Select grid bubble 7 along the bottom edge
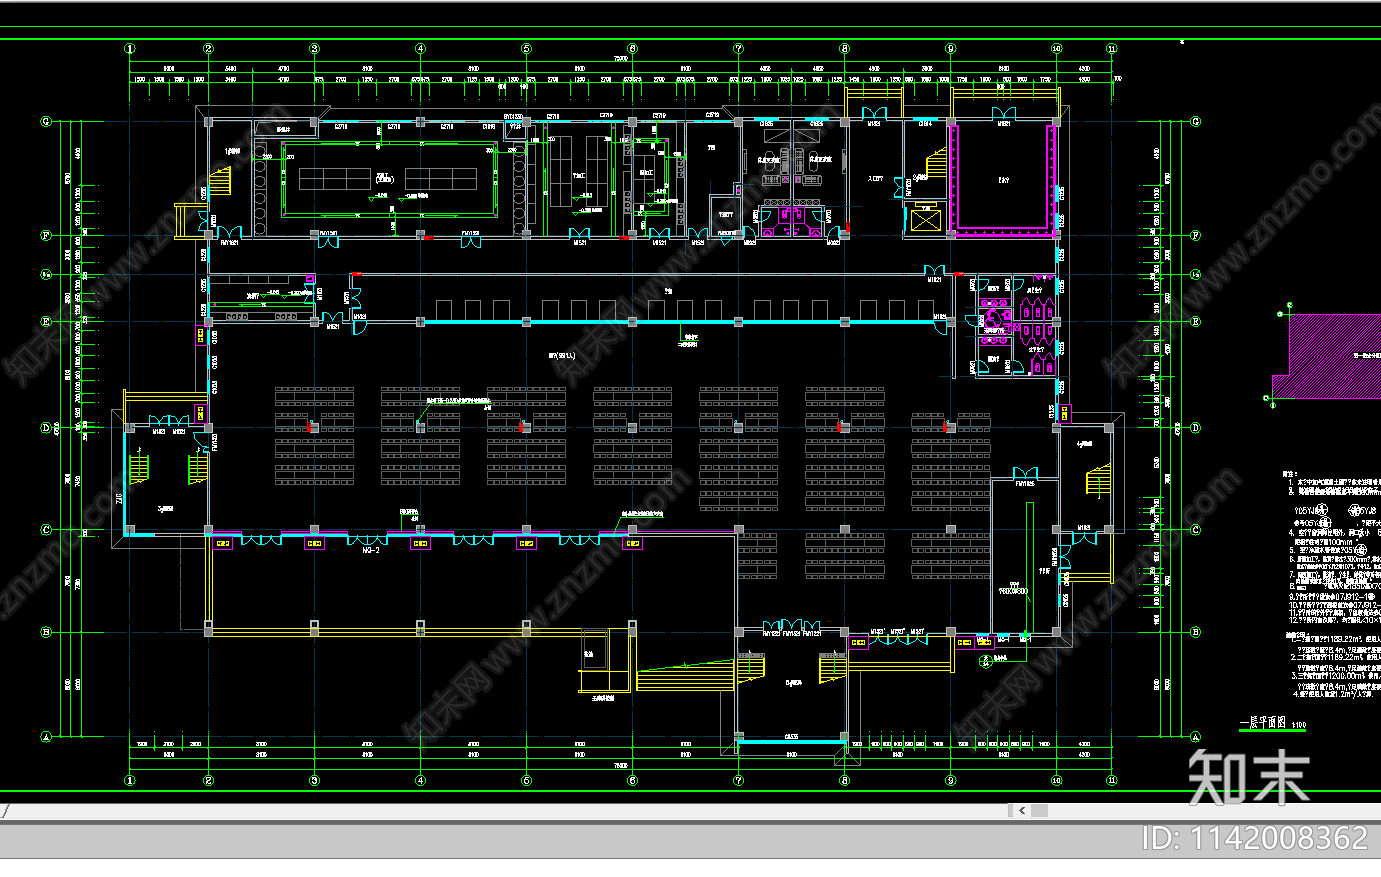This screenshot has height=877, width=1381. (738, 780)
